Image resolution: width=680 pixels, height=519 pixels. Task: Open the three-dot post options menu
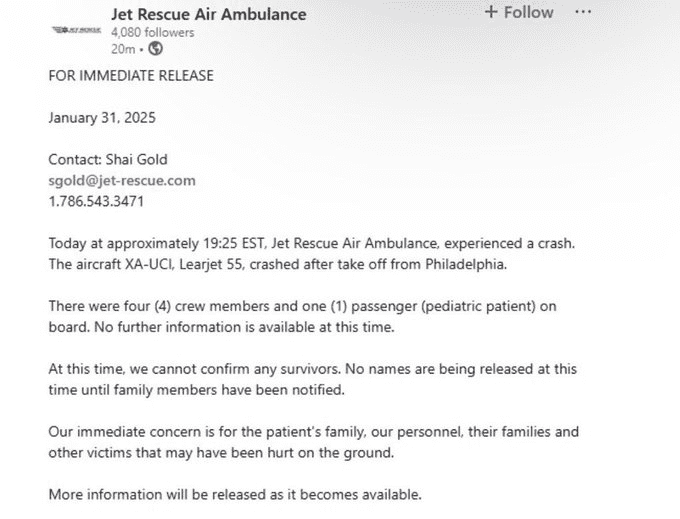coord(583,12)
